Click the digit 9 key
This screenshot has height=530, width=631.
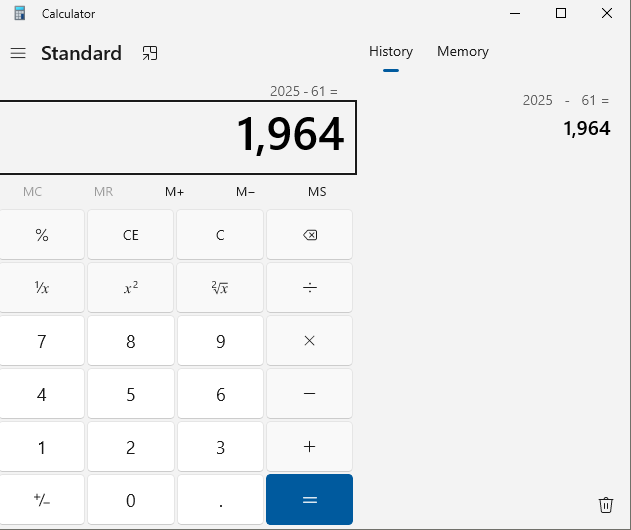220,341
